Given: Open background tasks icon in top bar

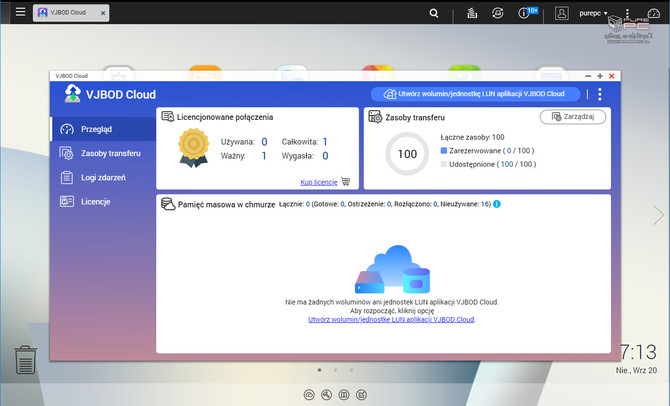Looking at the screenshot, I should coord(472,13).
